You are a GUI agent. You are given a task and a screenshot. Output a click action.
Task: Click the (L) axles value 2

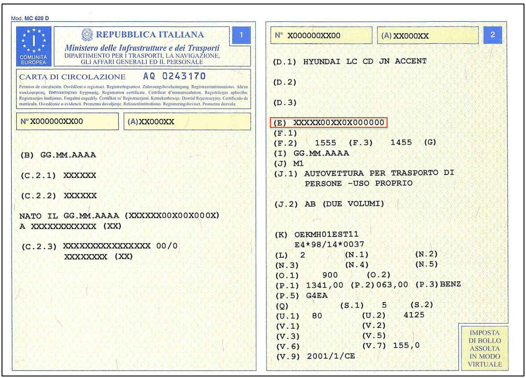tap(303, 255)
